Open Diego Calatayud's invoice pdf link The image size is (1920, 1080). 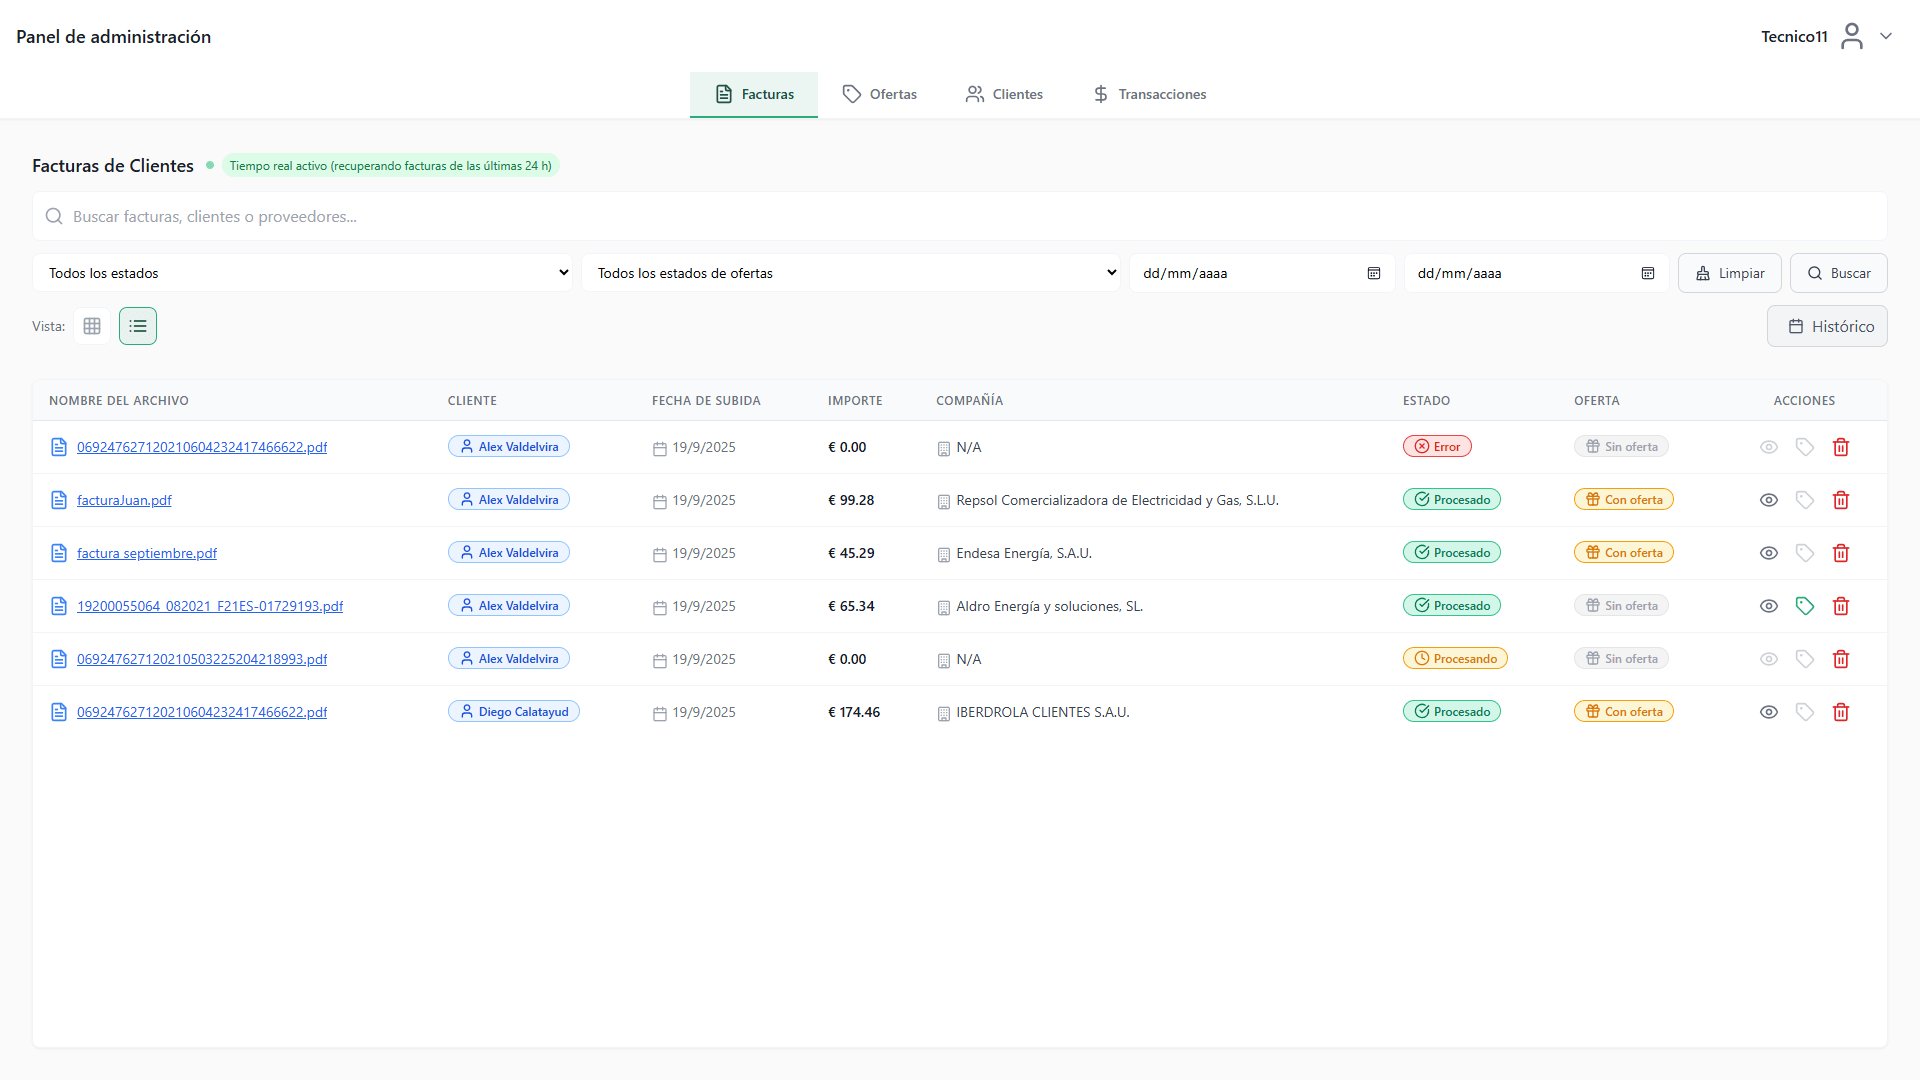click(202, 712)
